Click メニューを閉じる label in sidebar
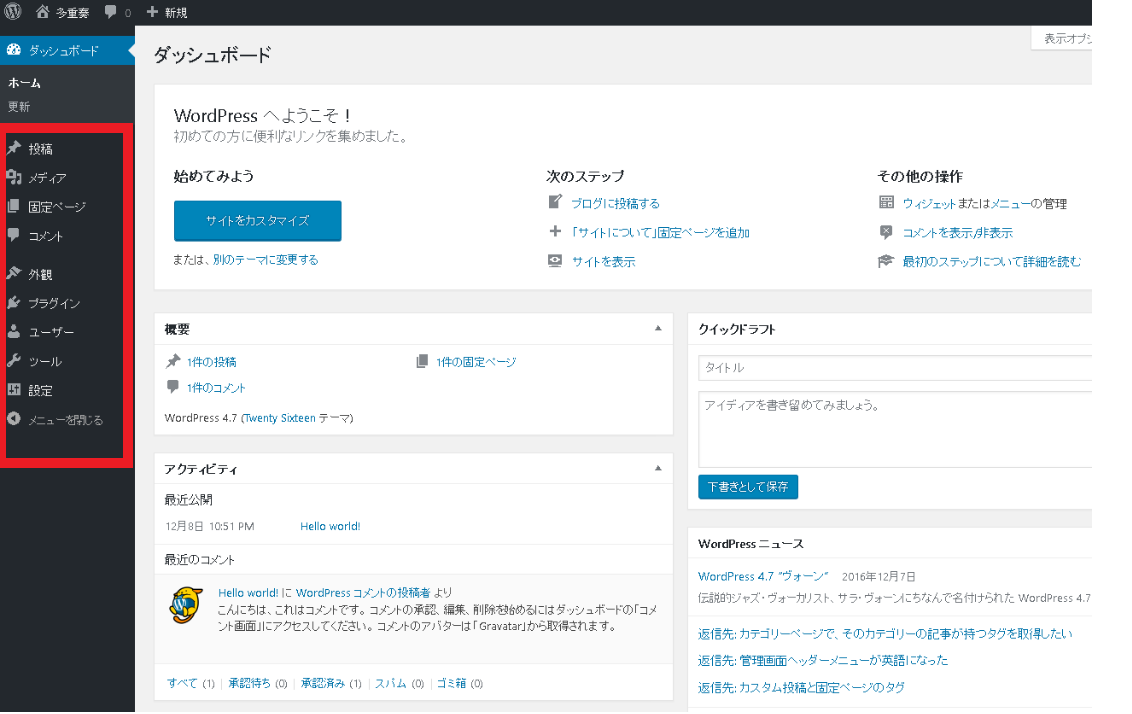The width and height of the screenshot is (1132, 714). point(66,419)
